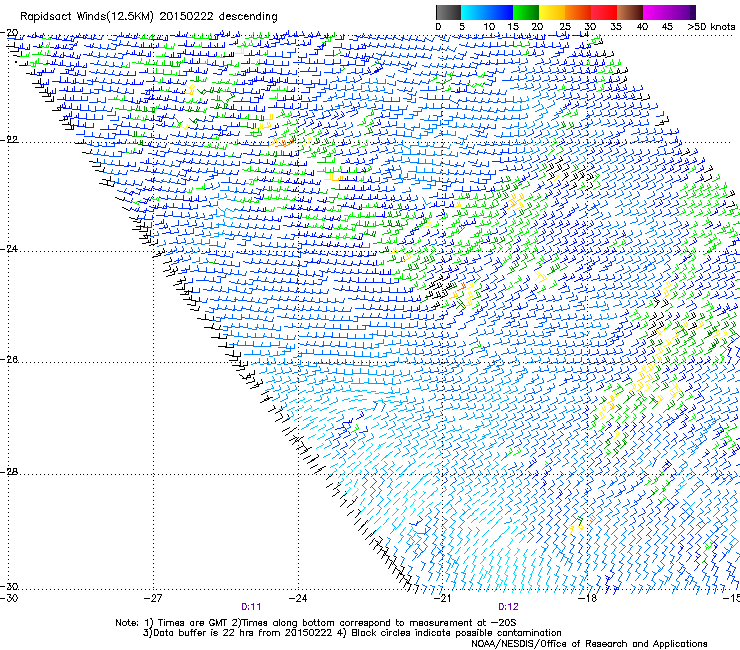Click the orange 25-30 knots legend segment

pyautogui.click(x=578, y=12)
